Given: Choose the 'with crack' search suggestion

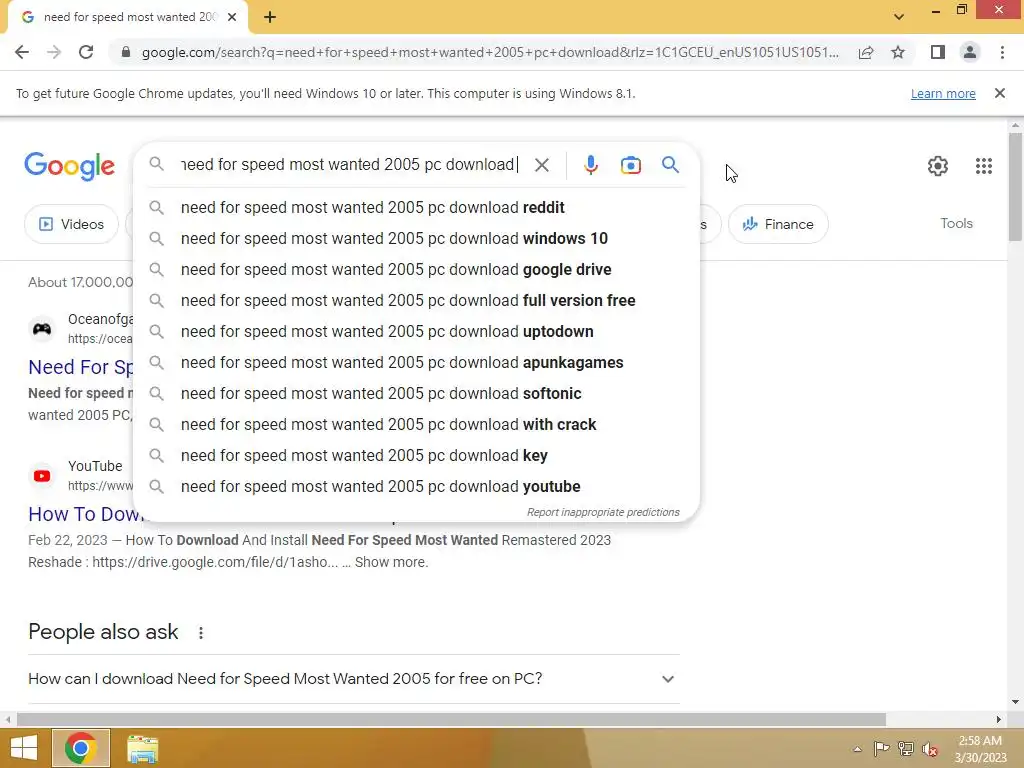Looking at the screenshot, I should pyautogui.click(x=416, y=424).
